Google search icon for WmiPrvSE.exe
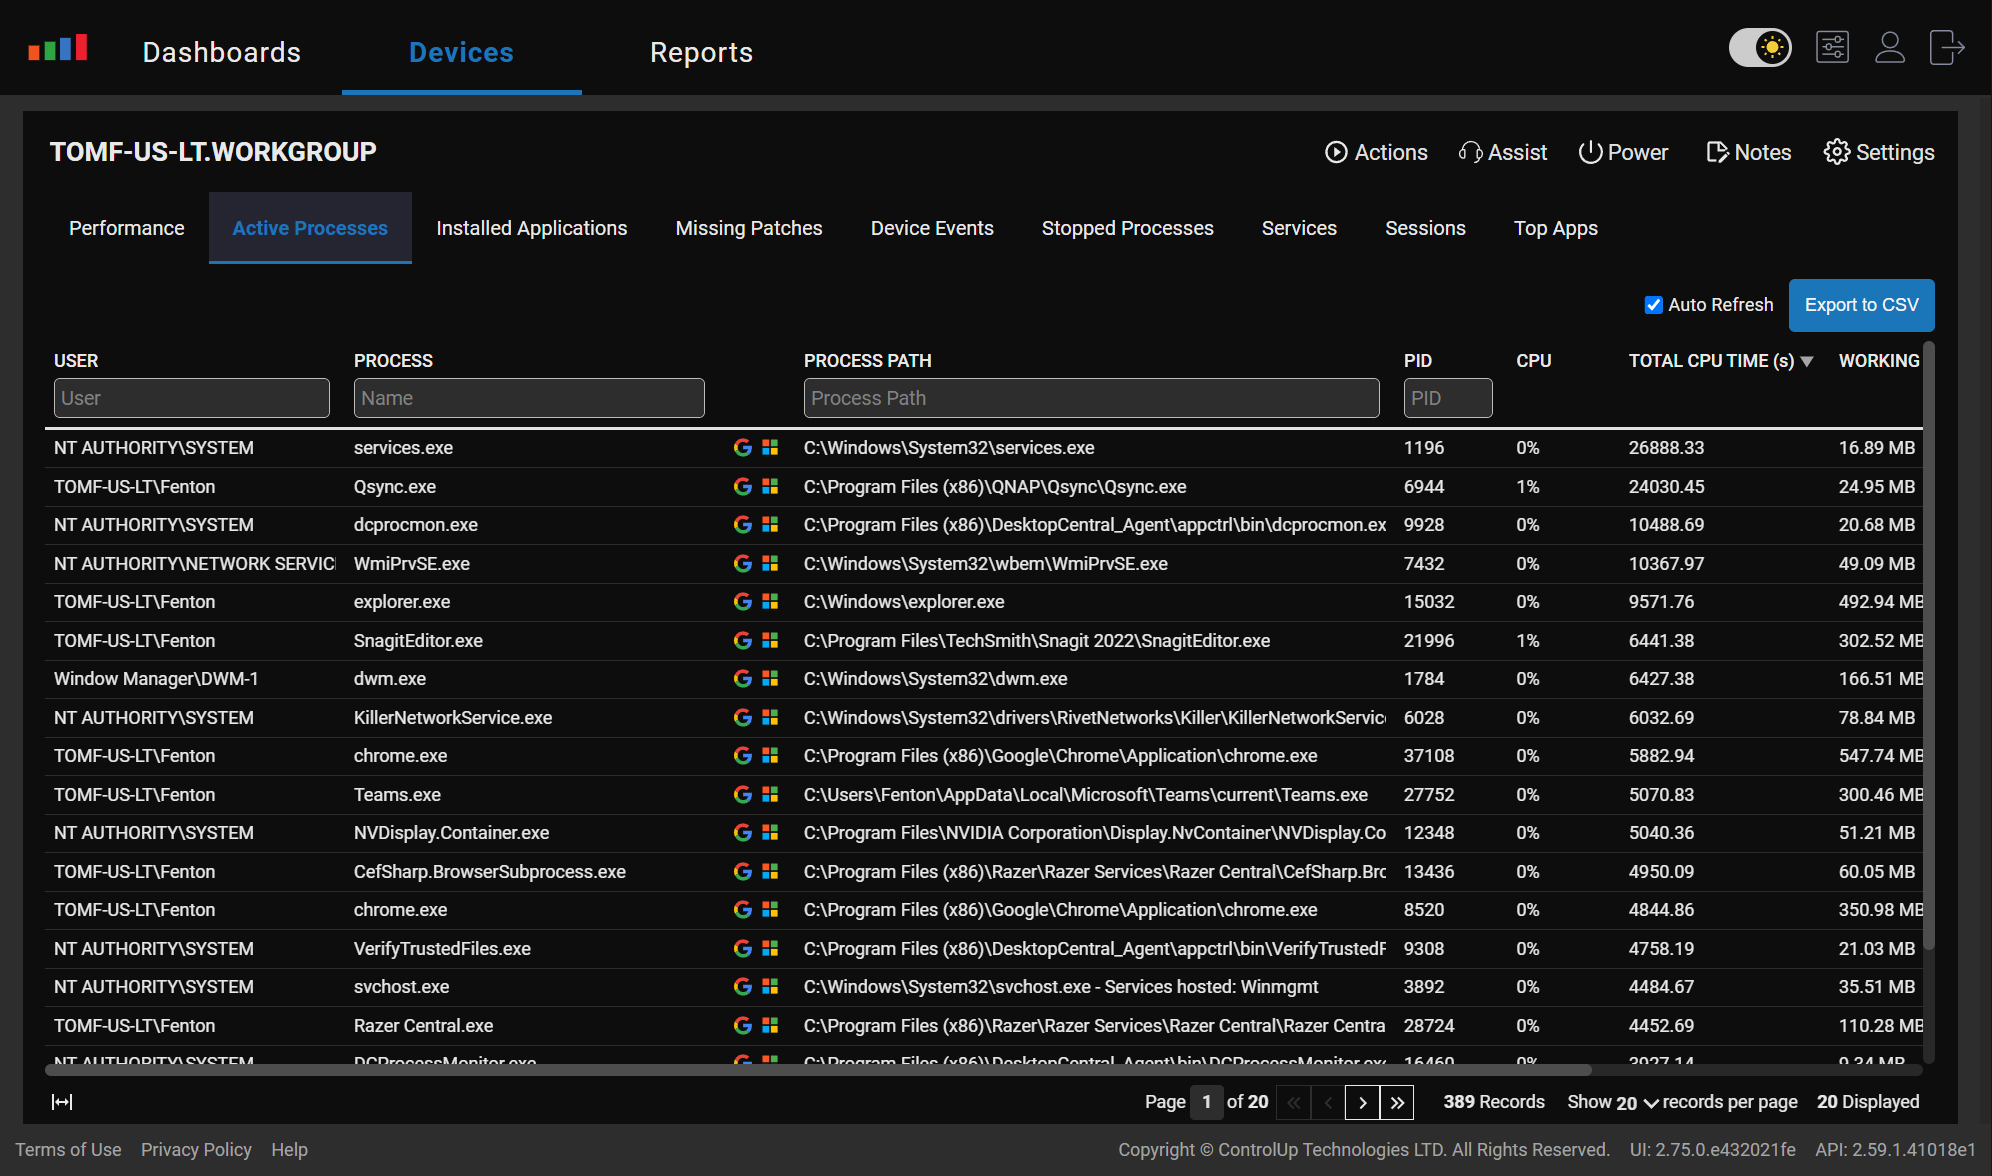This screenshot has height=1176, width=1992. coord(743,564)
